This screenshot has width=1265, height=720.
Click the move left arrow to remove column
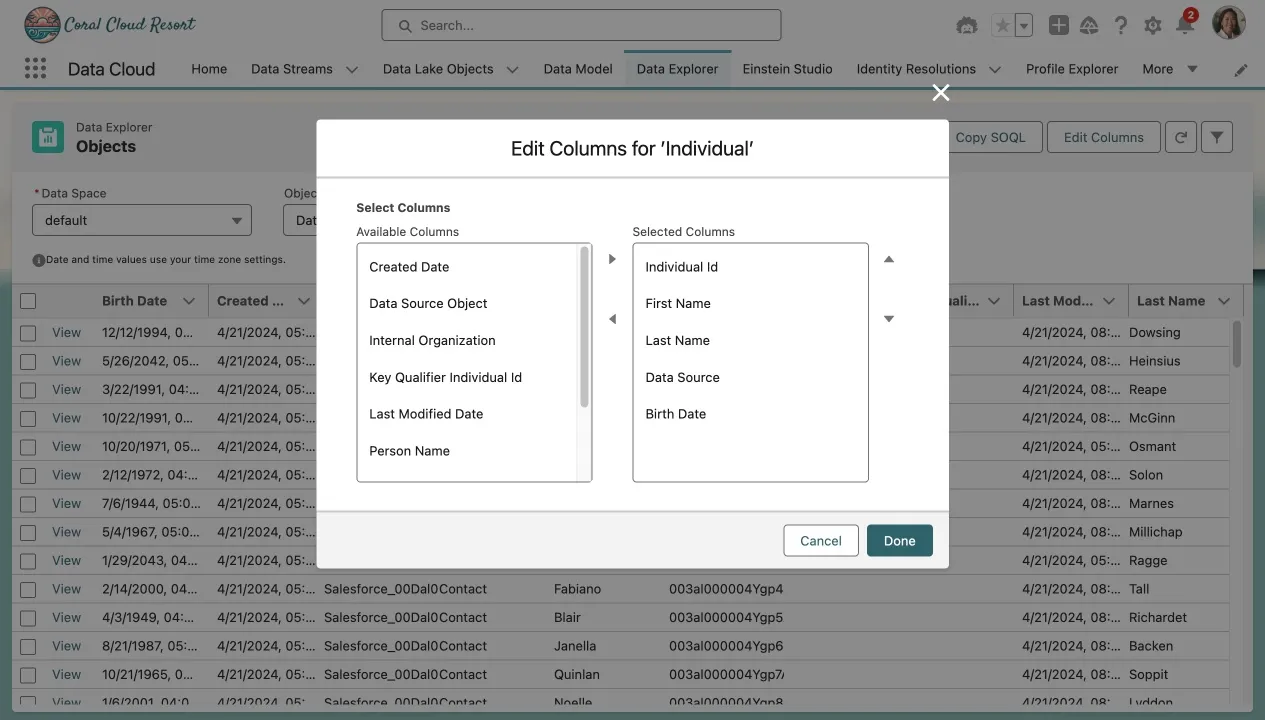coord(612,319)
